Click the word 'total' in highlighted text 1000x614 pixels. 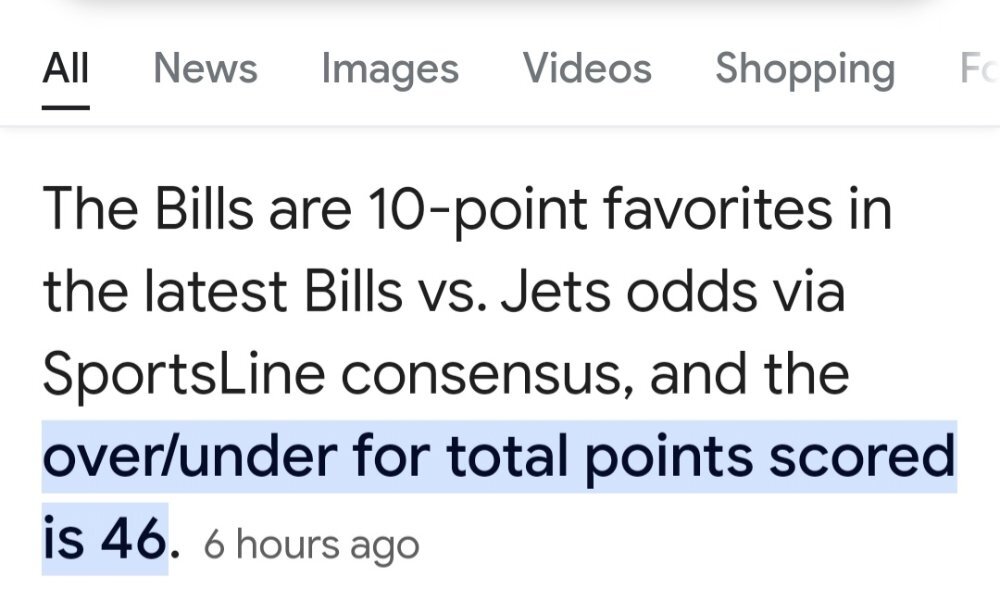506,455
